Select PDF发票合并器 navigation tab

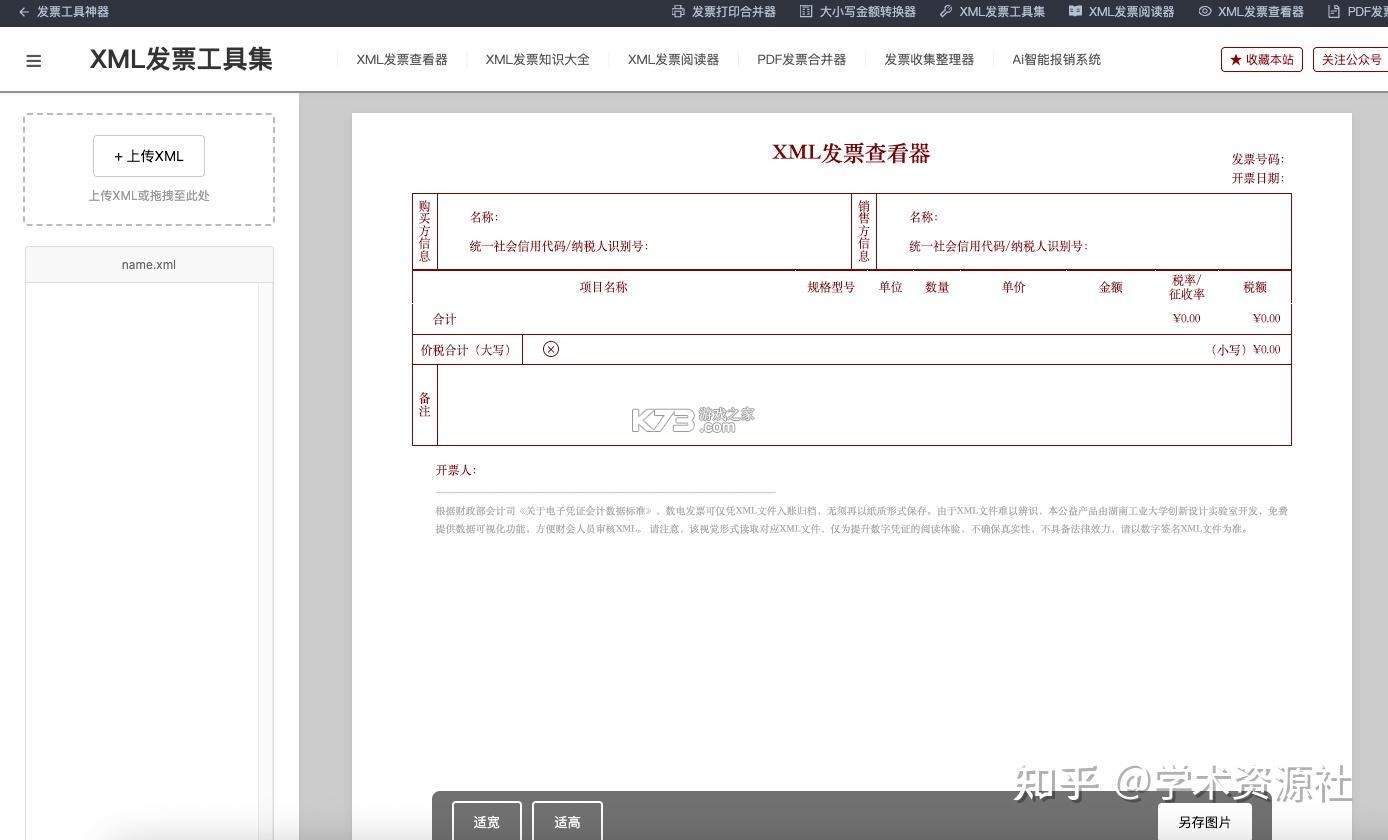tap(801, 60)
